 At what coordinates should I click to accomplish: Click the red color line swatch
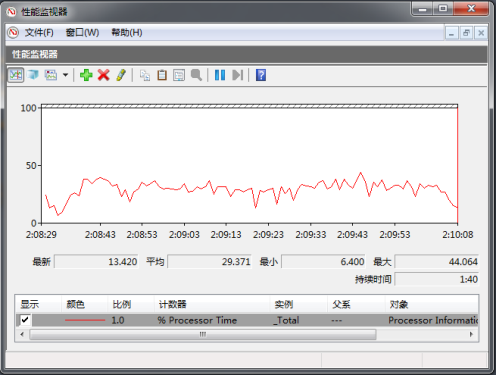coord(85,320)
